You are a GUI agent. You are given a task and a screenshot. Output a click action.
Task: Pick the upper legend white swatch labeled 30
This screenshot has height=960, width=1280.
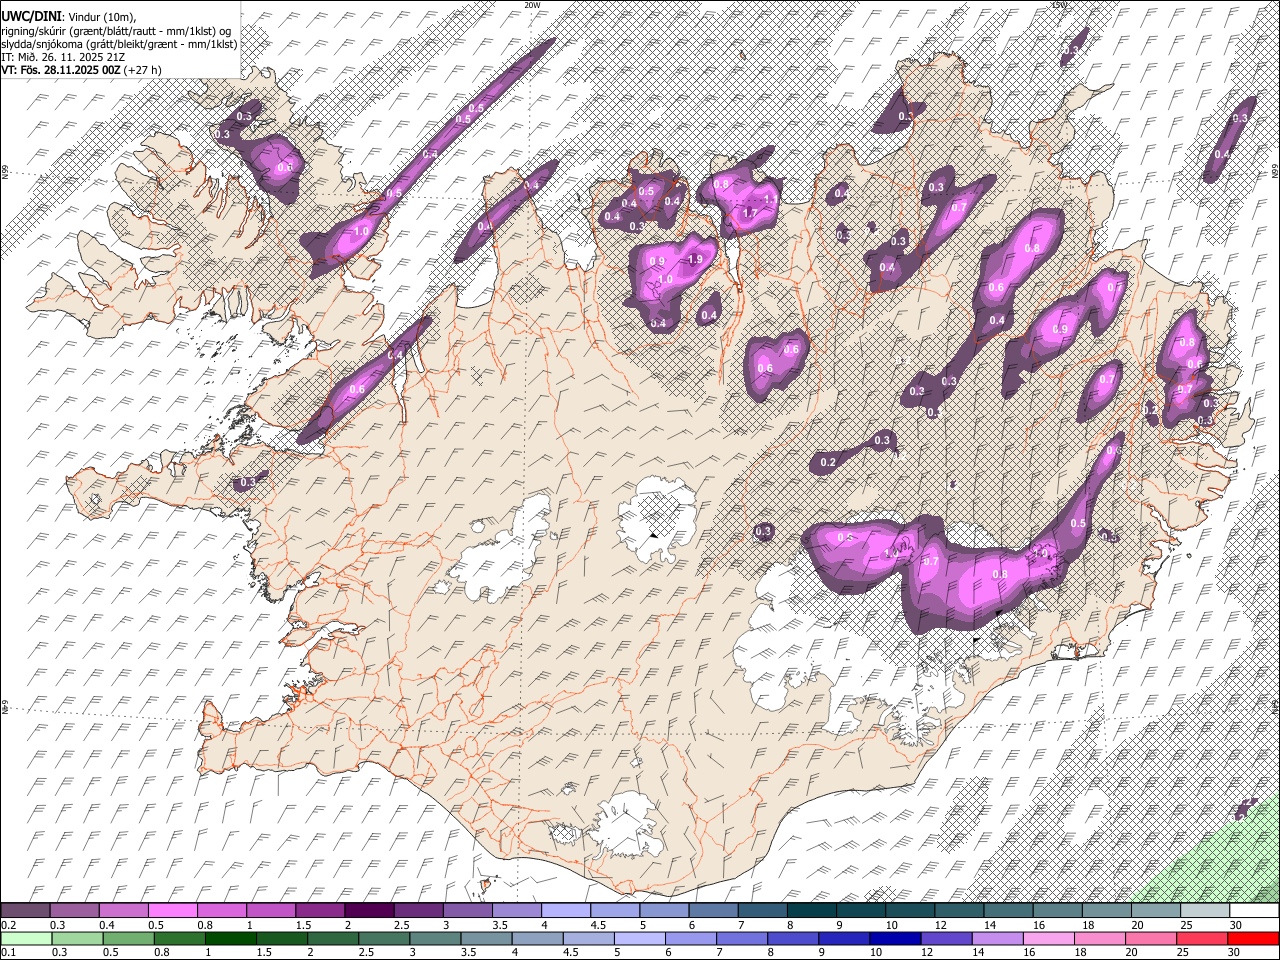click(1252, 911)
